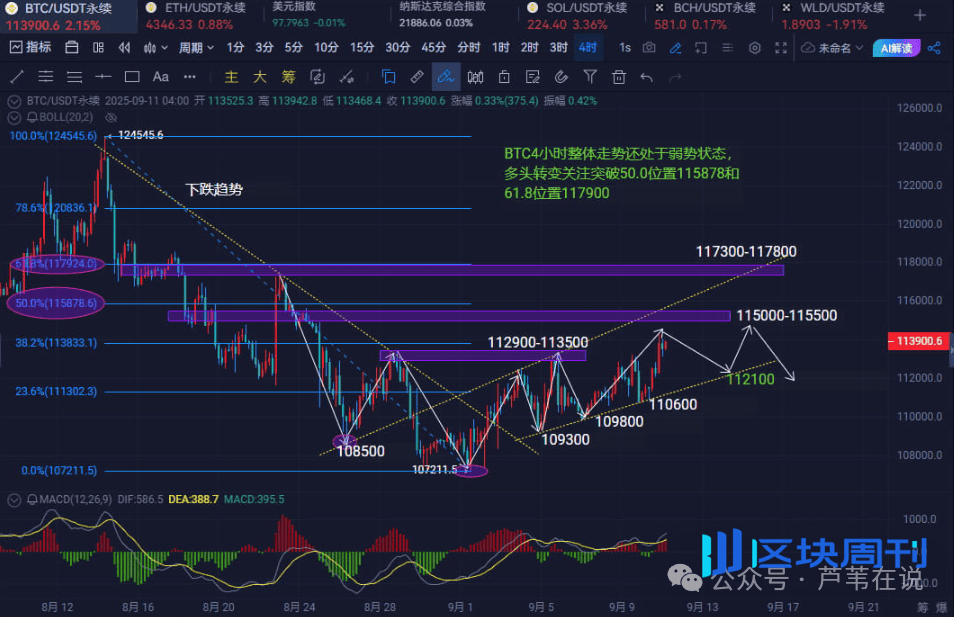The height and width of the screenshot is (617, 954).
Task: Collapse the MACD indicator chevron
Action: click(14, 500)
